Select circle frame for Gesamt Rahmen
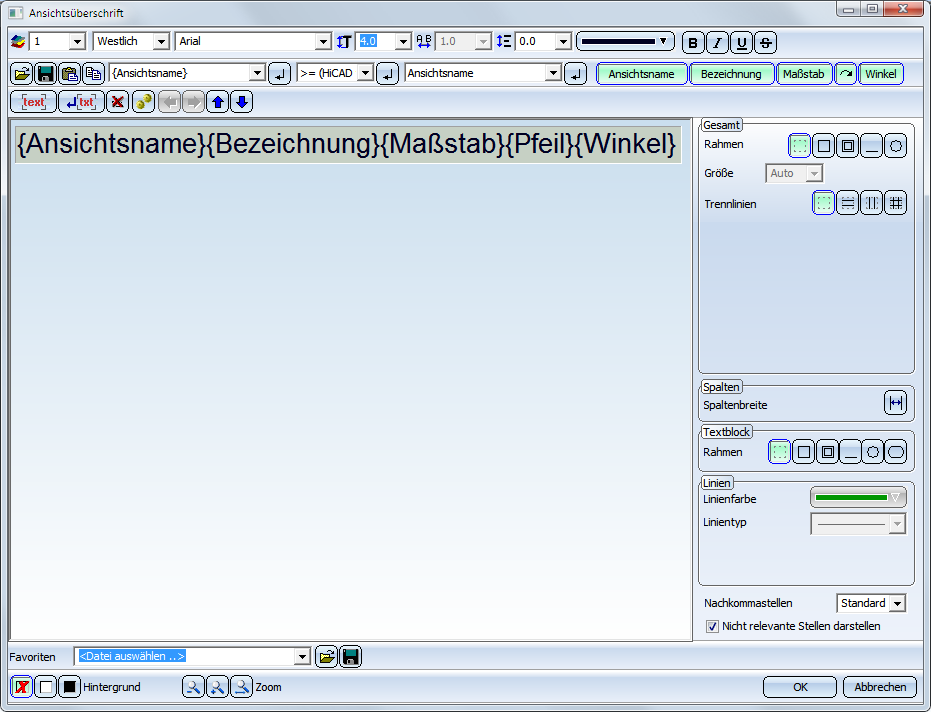The image size is (931, 712). 896,145
